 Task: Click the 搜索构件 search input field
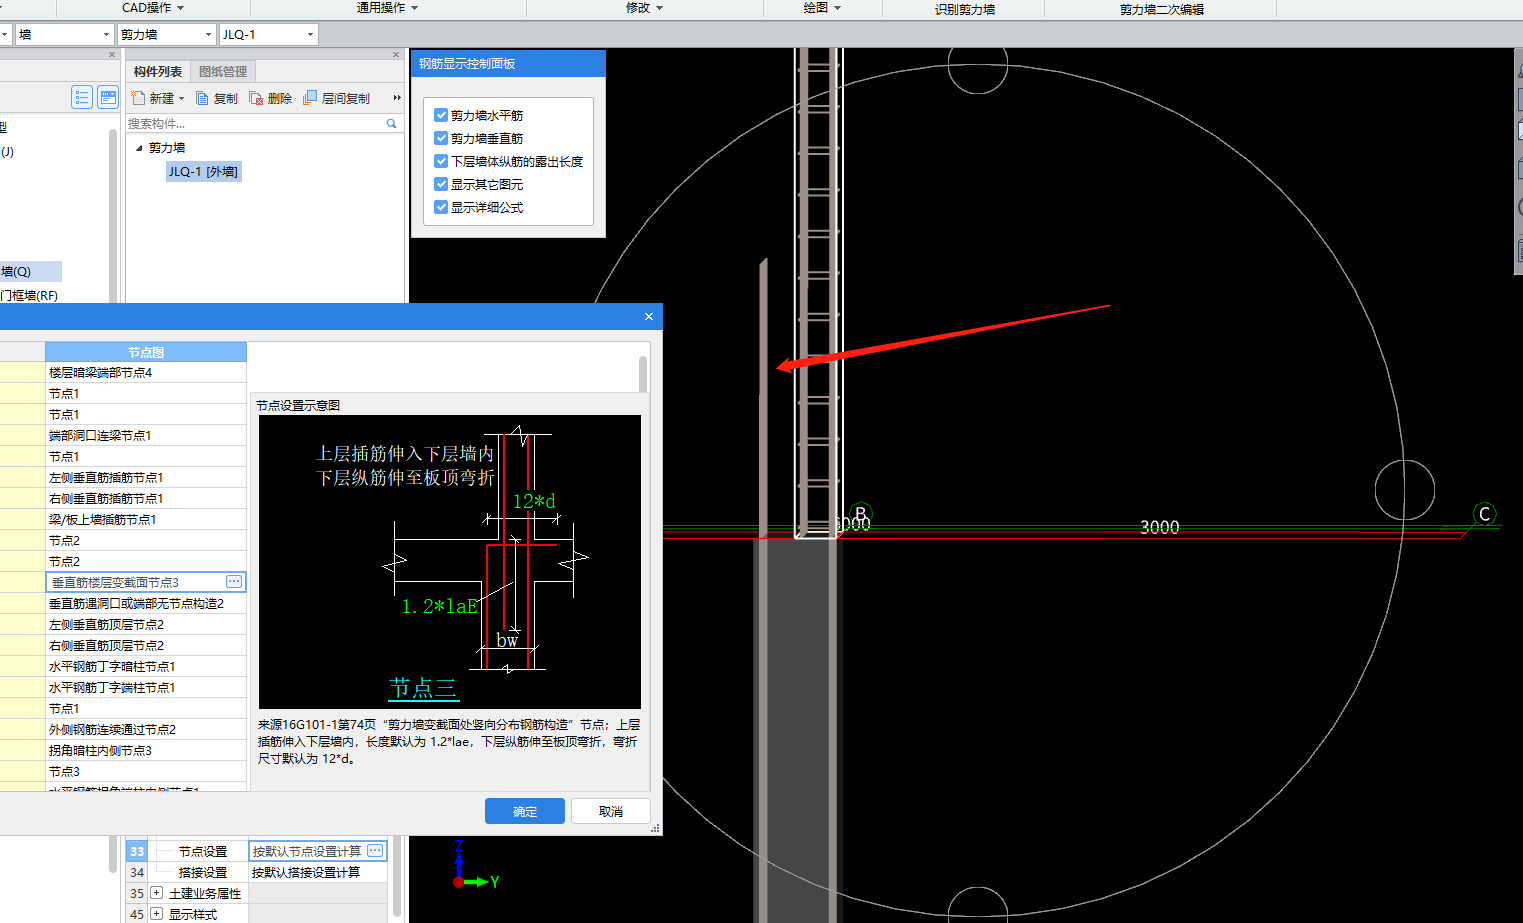(x=254, y=124)
